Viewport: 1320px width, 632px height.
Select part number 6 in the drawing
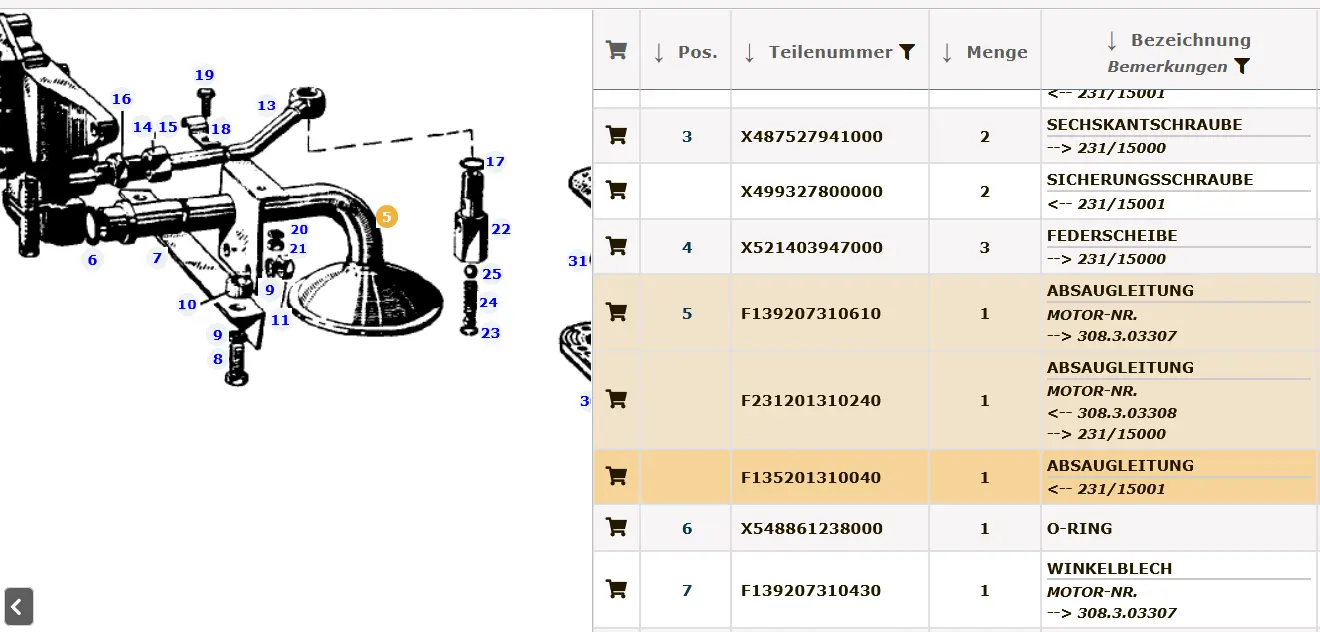coord(92,260)
